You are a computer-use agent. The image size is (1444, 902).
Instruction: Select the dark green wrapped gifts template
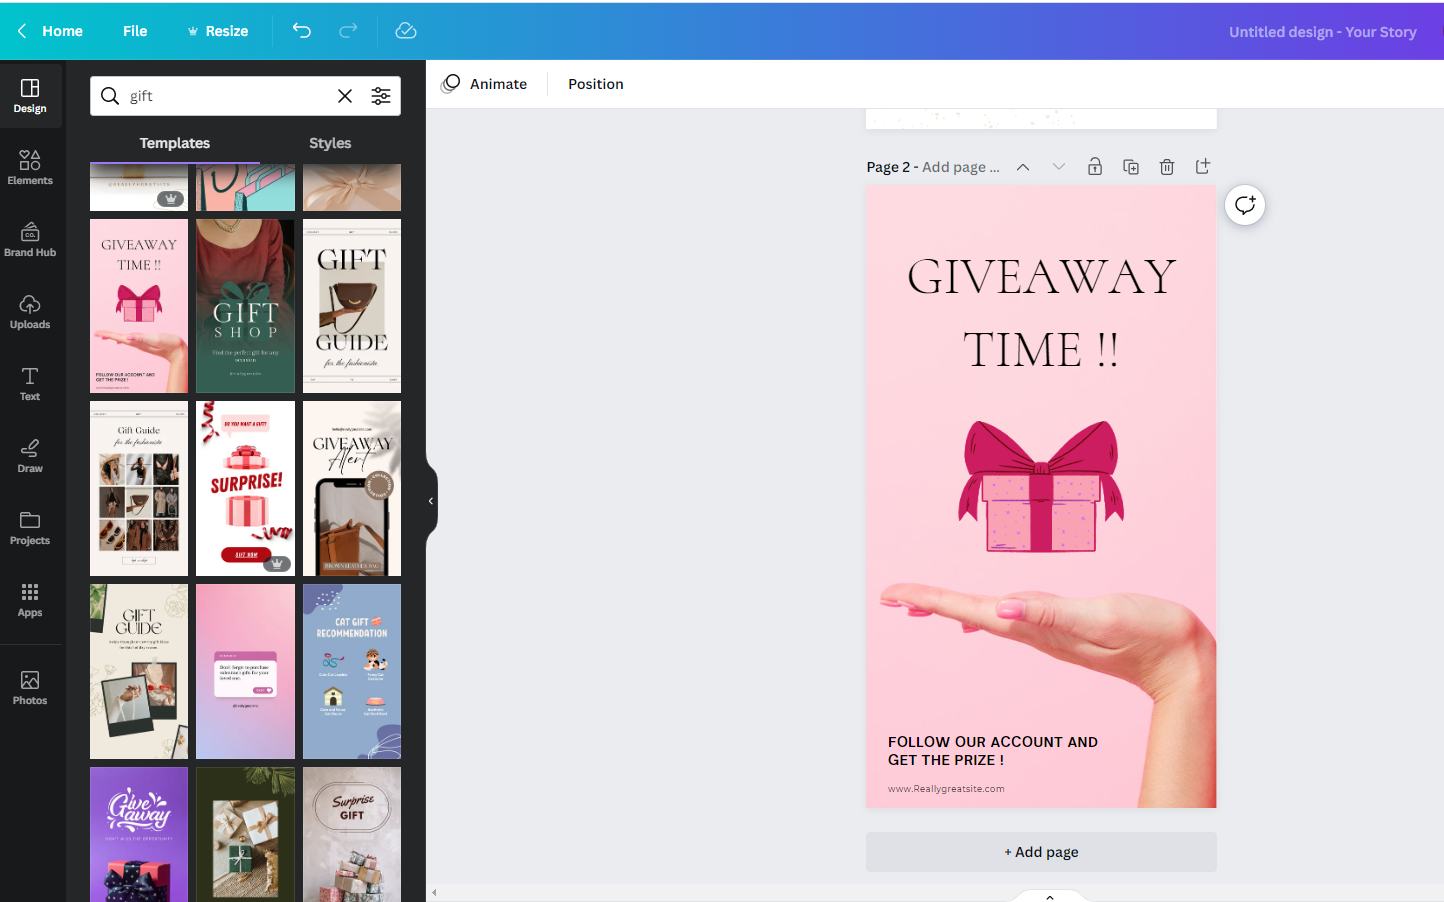tap(246, 835)
